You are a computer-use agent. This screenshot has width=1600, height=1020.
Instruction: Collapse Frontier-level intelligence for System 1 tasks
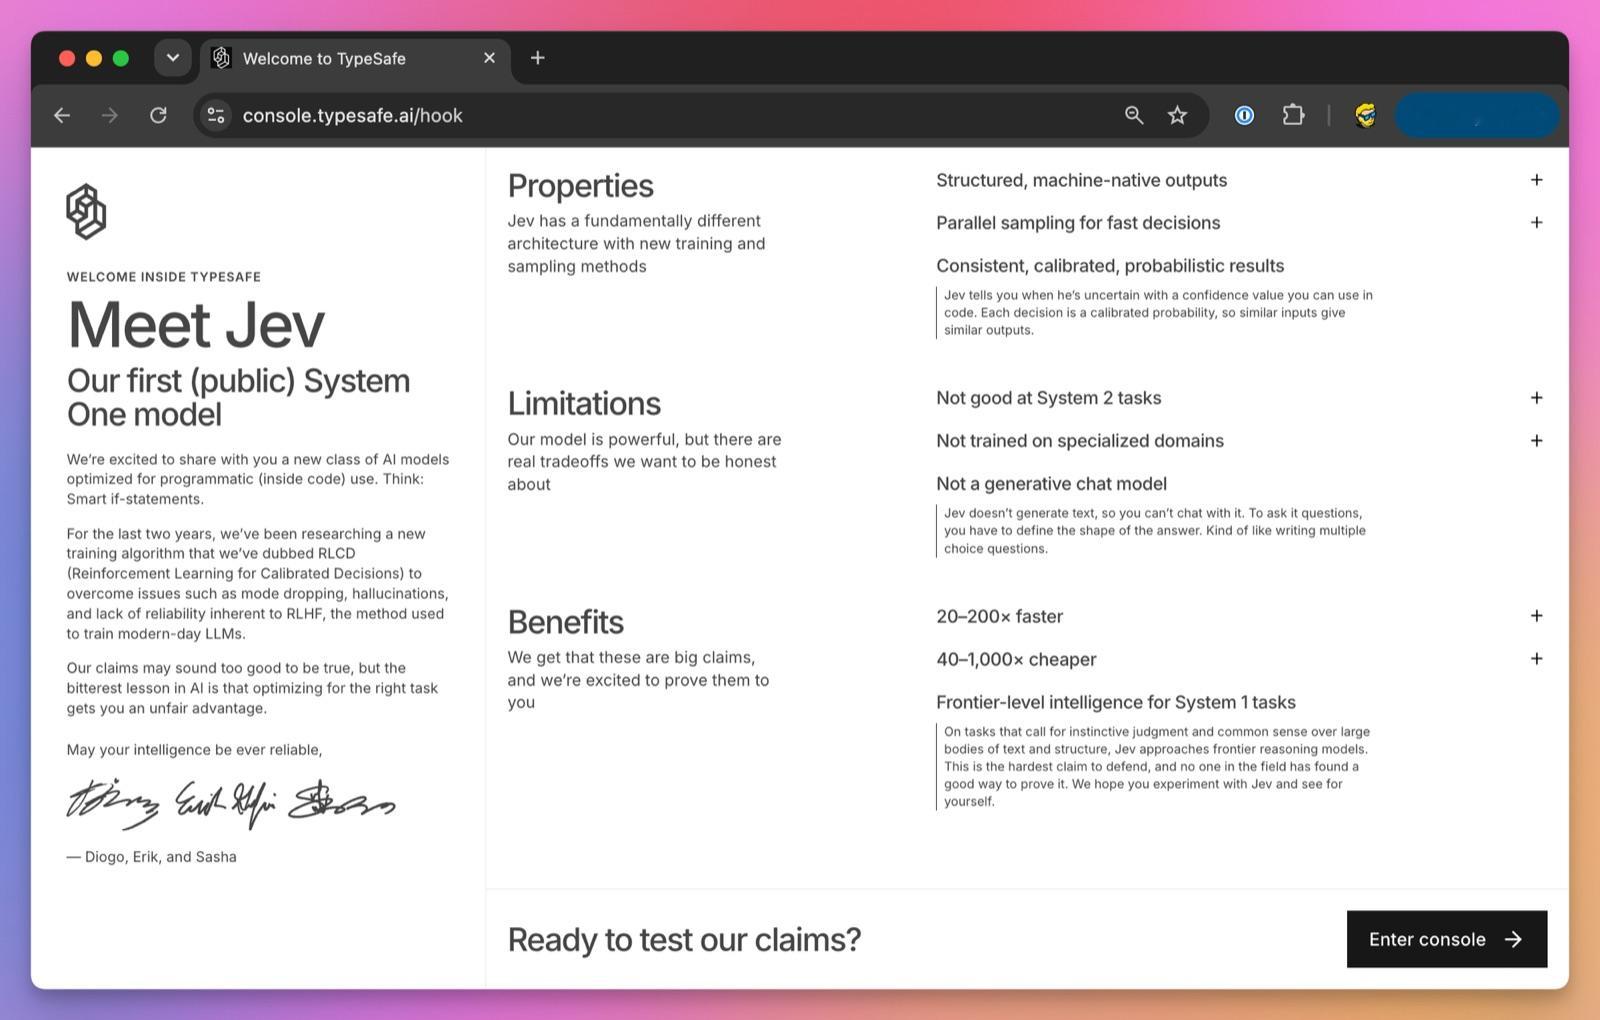(1116, 702)
